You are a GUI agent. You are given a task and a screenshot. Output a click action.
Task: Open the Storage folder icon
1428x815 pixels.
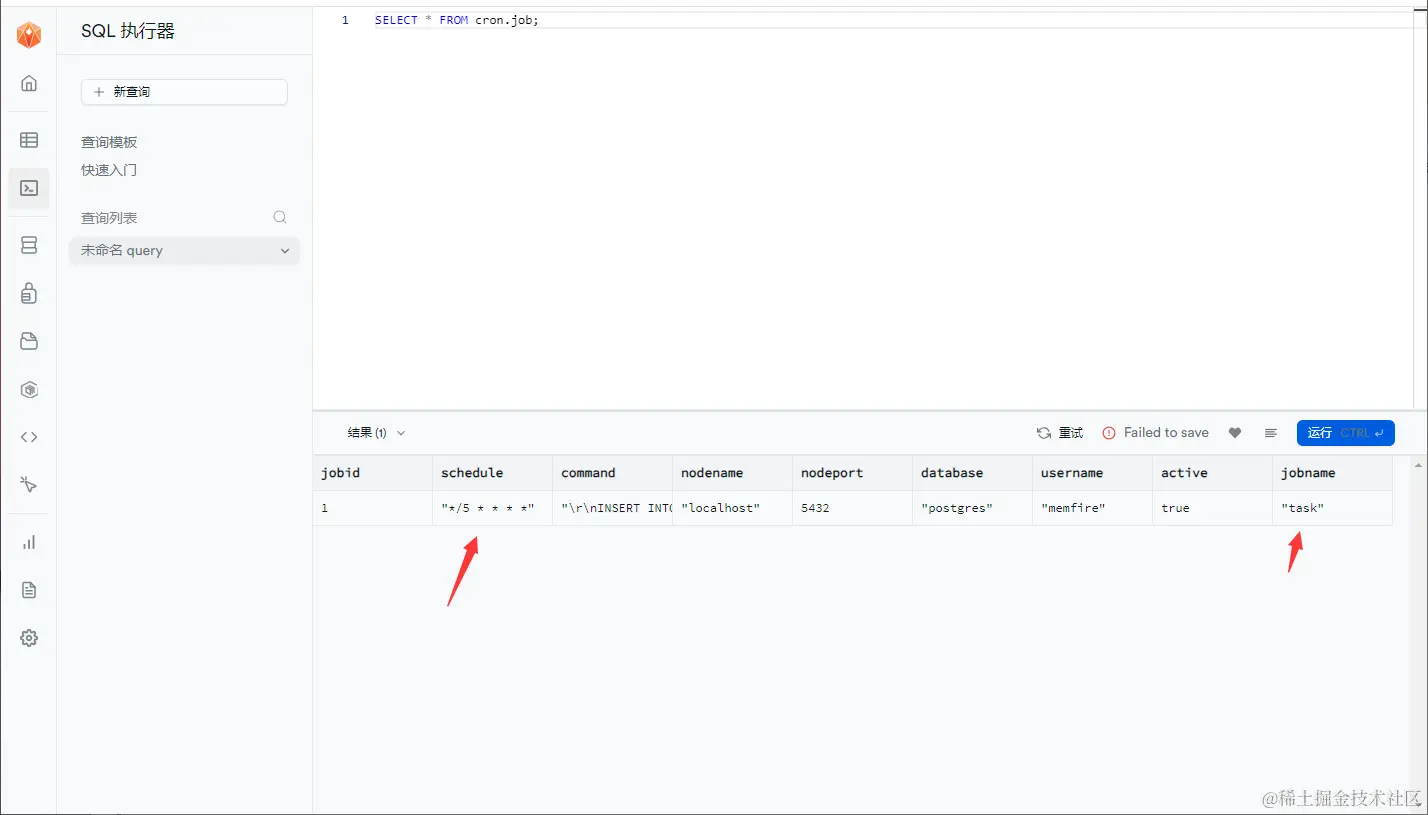pos(29,341)
